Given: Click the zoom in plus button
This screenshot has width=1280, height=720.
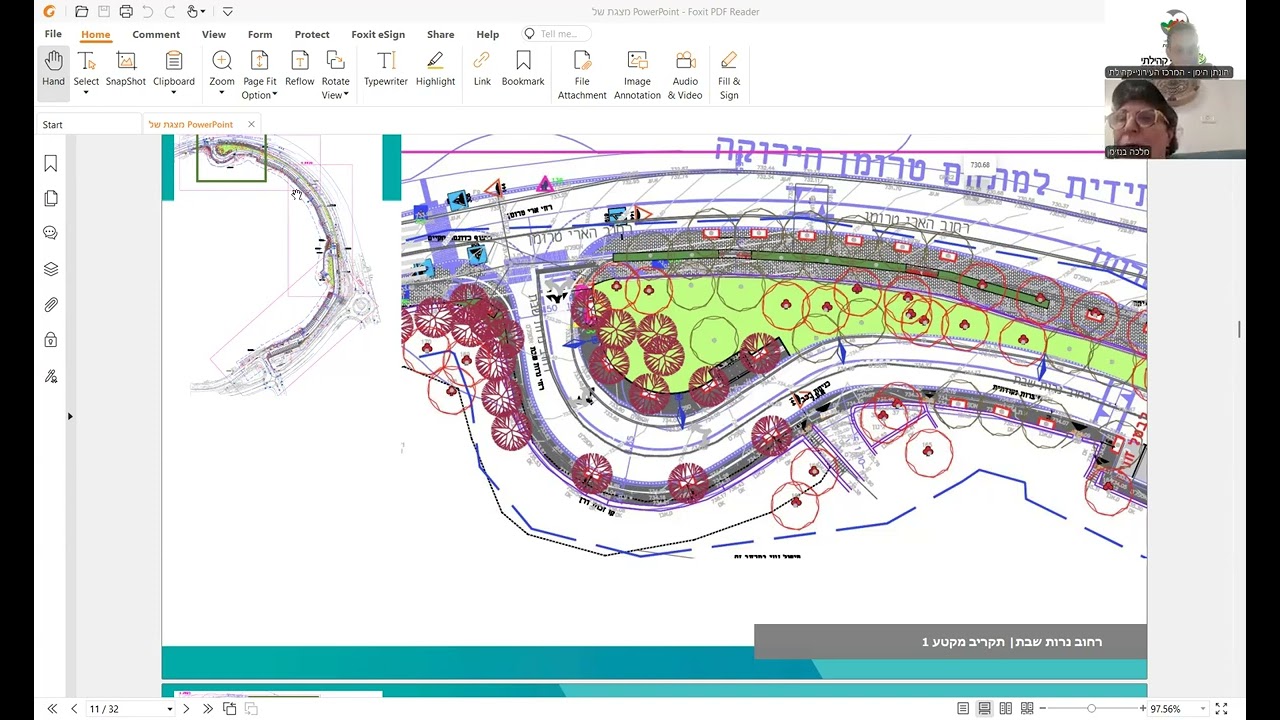Looking at the screenshot, I should 1142,709.
